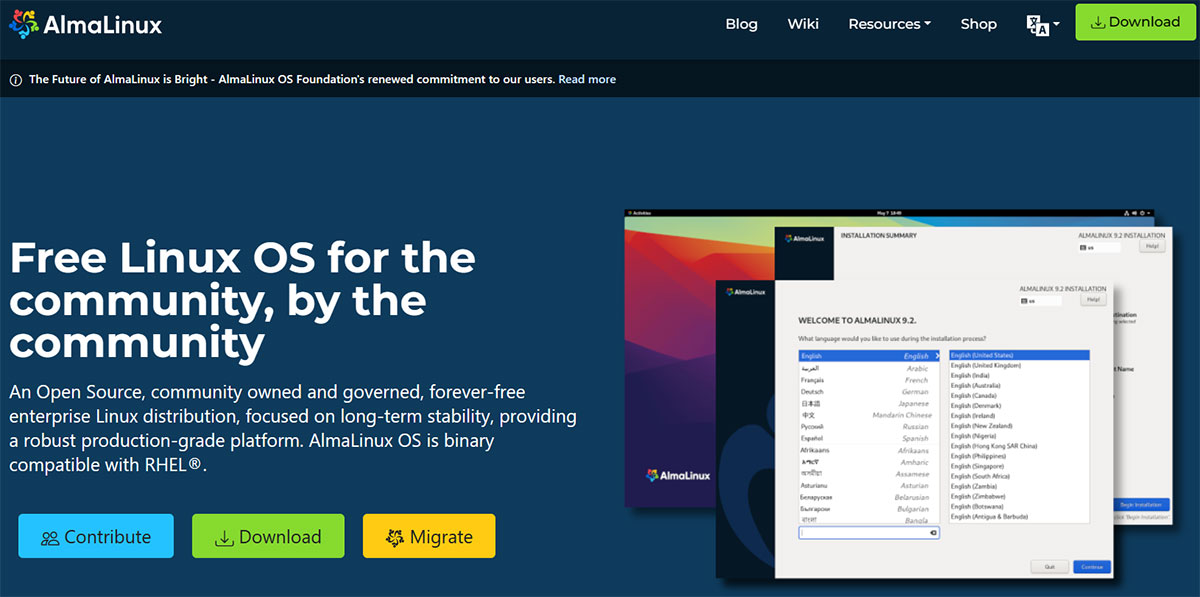This screenshot has width=1200, height=597.
Task: Click Continue in the installer welcome window
Action: tap(1092, 567)
